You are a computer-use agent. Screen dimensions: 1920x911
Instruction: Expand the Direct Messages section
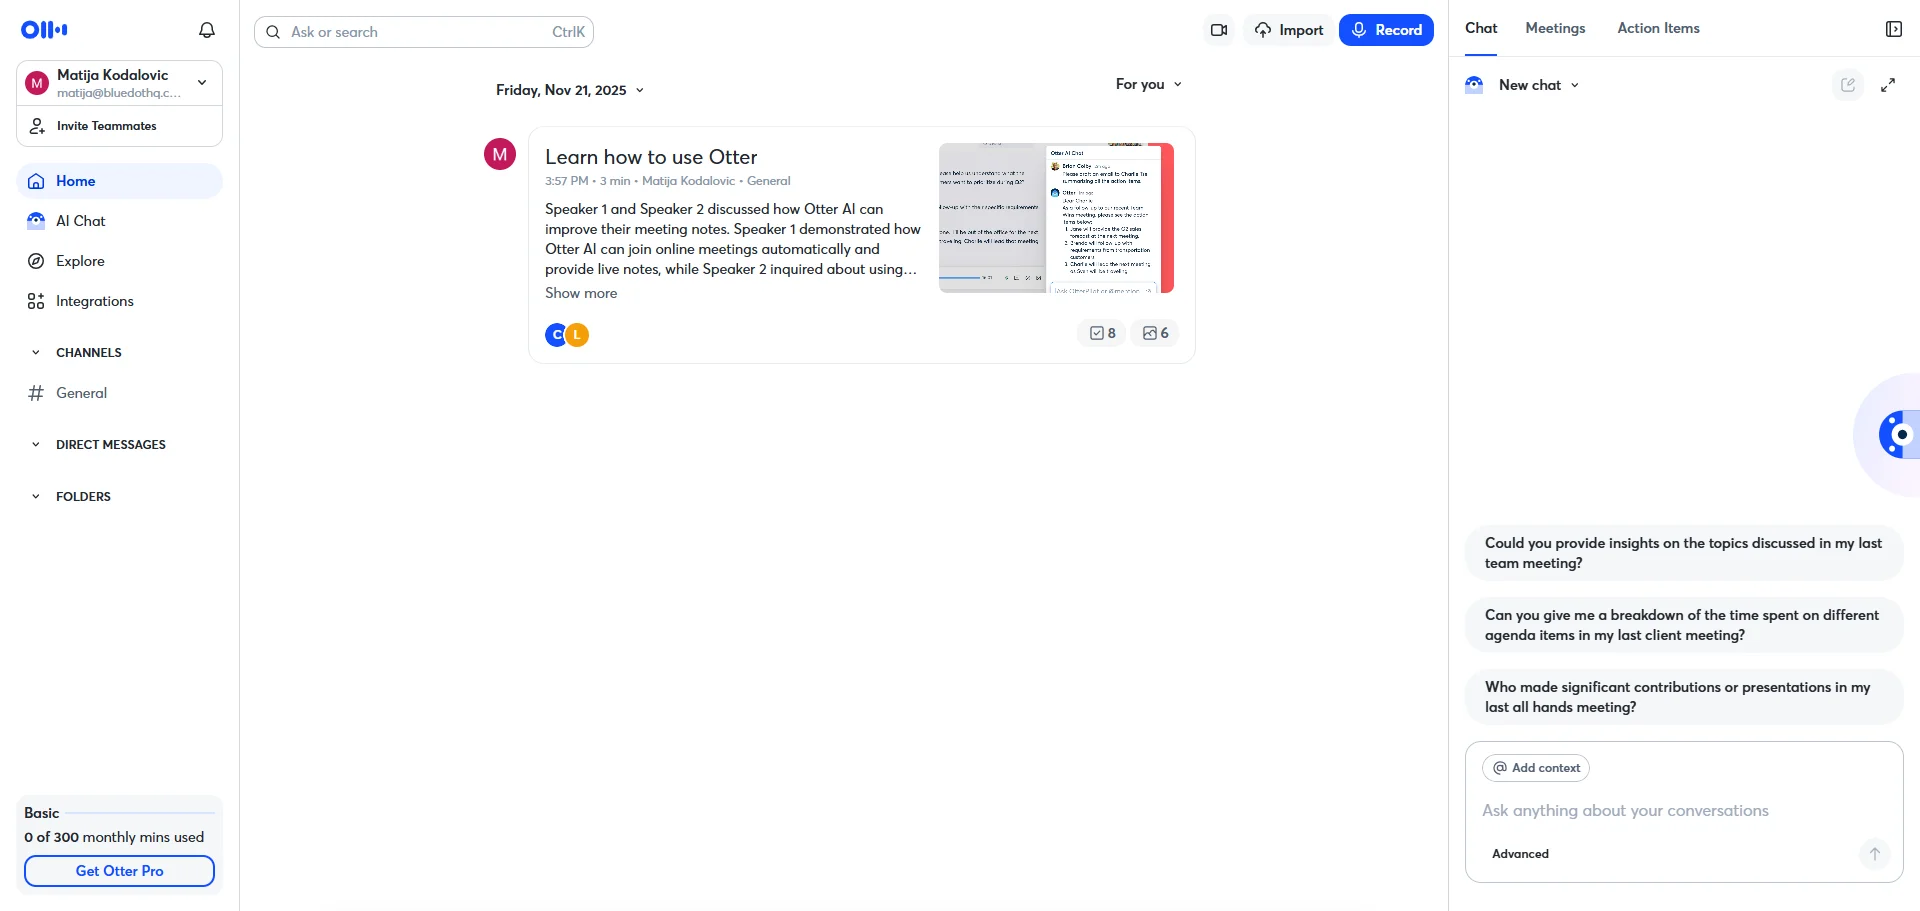click(36, 444)
